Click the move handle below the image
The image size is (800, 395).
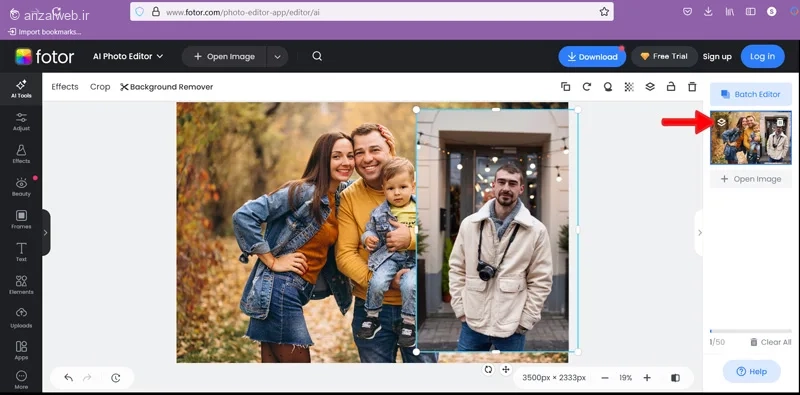506,369
